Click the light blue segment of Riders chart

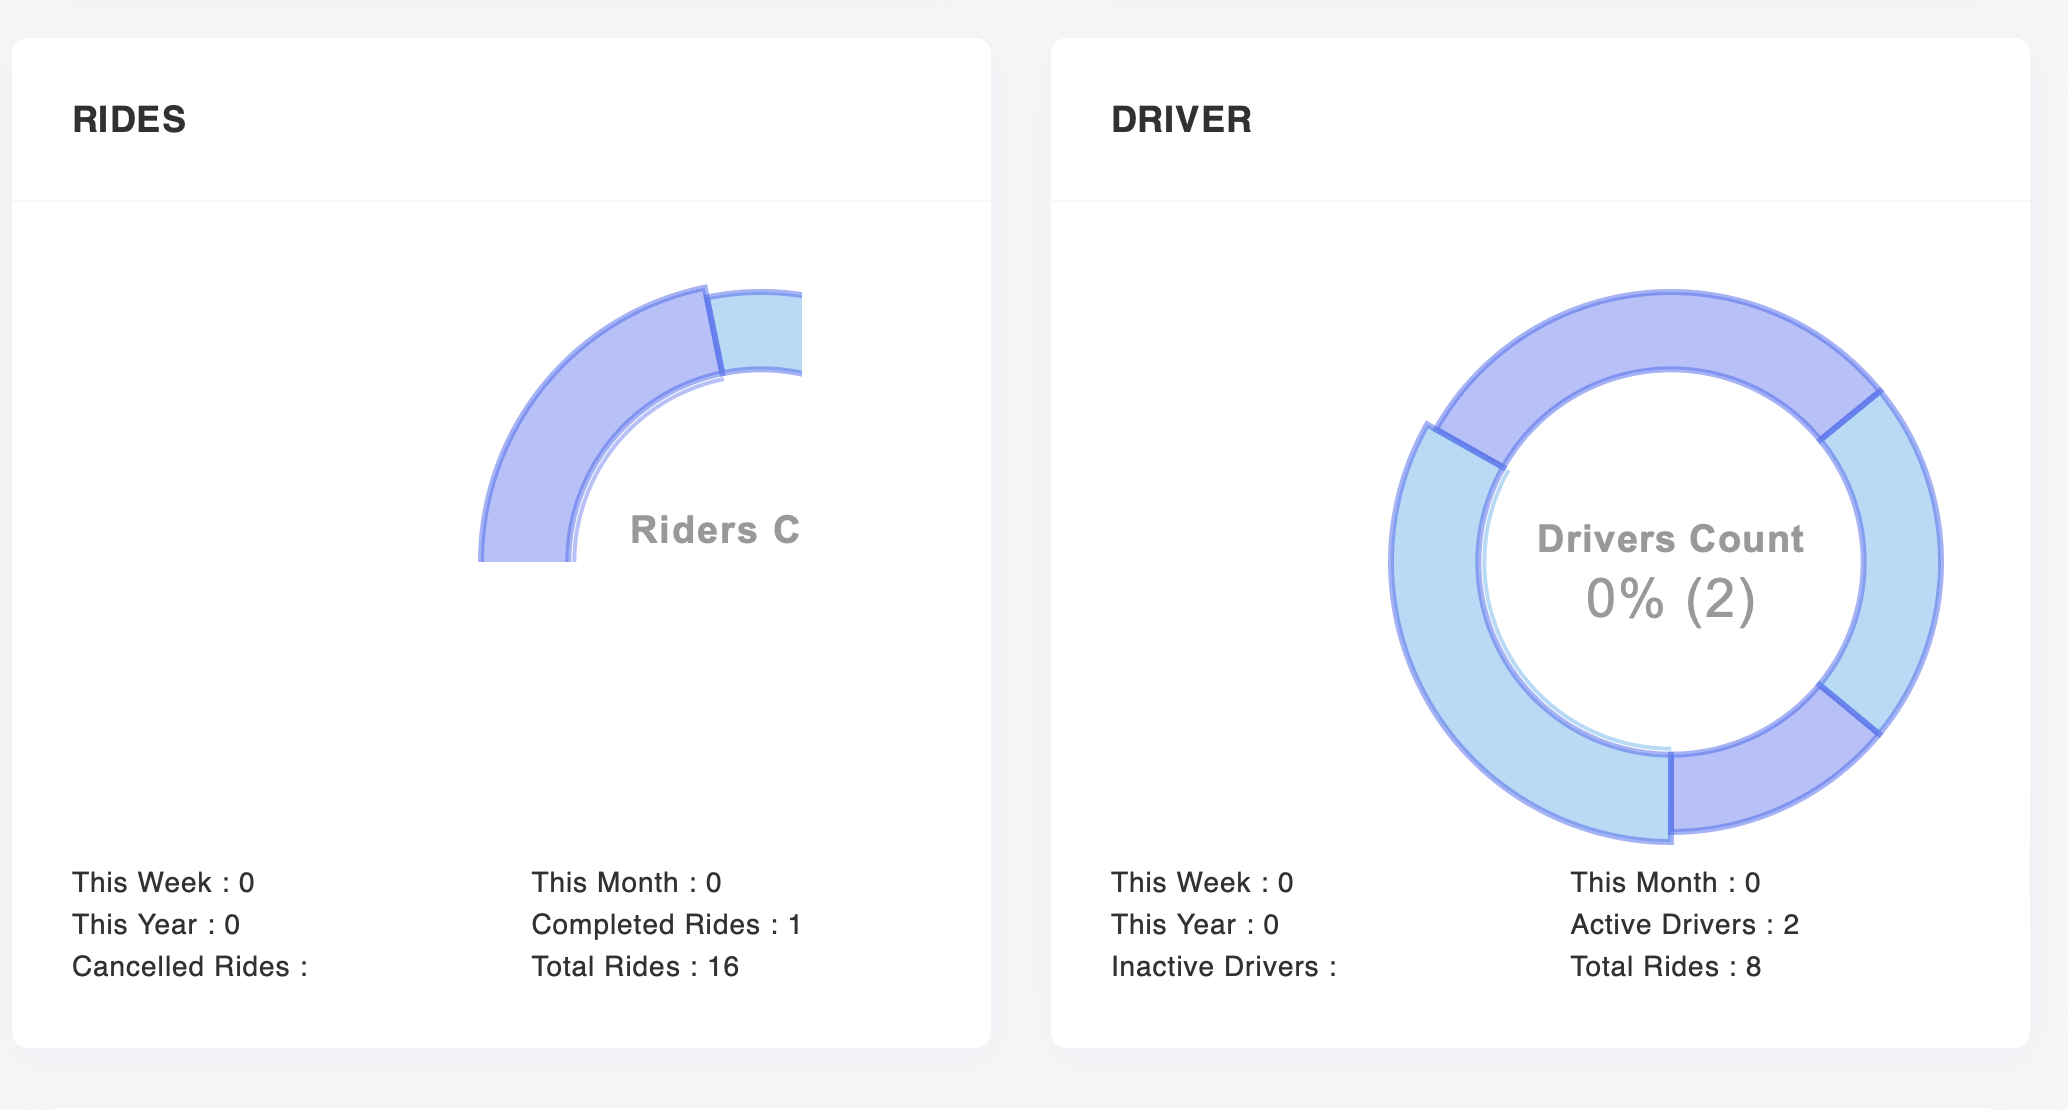(762, 332)
